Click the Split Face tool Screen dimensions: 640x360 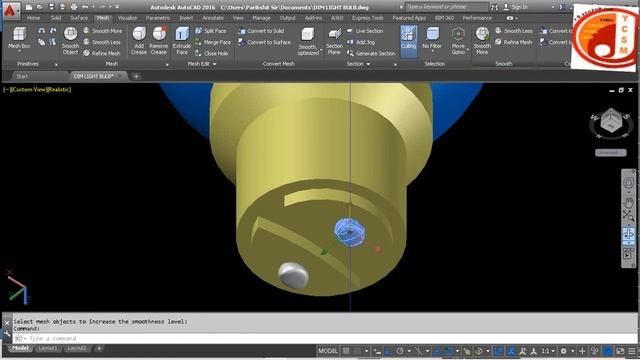pyautogui.click(x=211, y=31)
